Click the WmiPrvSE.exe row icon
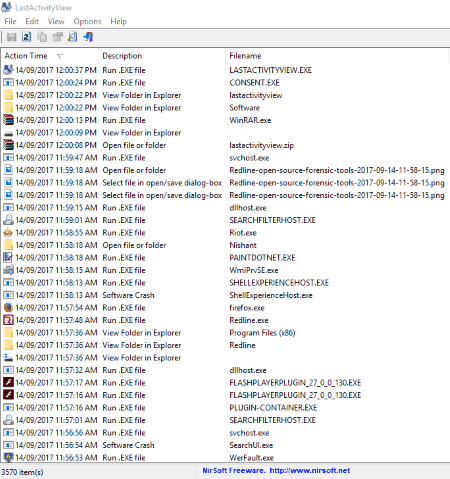 coord(8,270)
